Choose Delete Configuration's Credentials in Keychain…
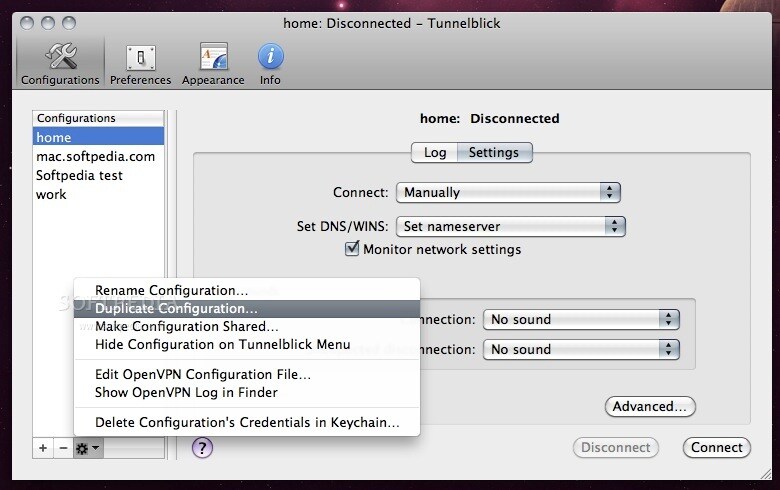The width and height of the screenshot is (780, 490). 247,422
